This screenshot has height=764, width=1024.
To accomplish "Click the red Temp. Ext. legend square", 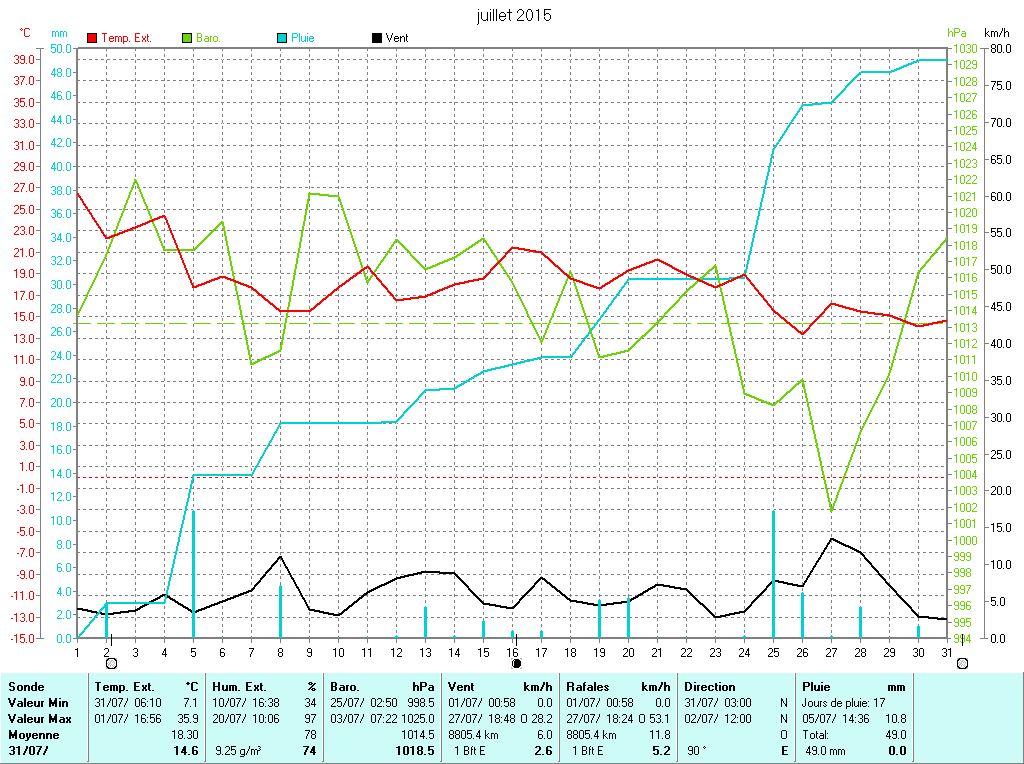I will click(x=93, y=38).
